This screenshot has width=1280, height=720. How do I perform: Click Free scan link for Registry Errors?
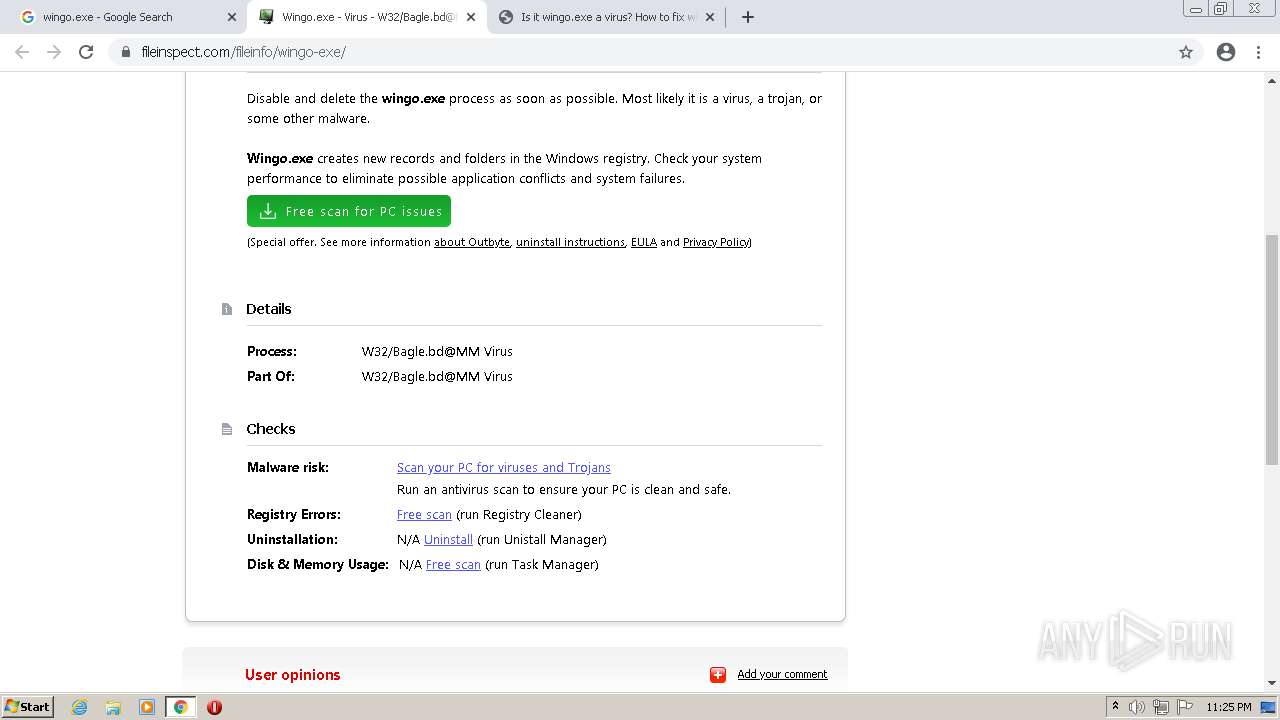coord(424,514)
